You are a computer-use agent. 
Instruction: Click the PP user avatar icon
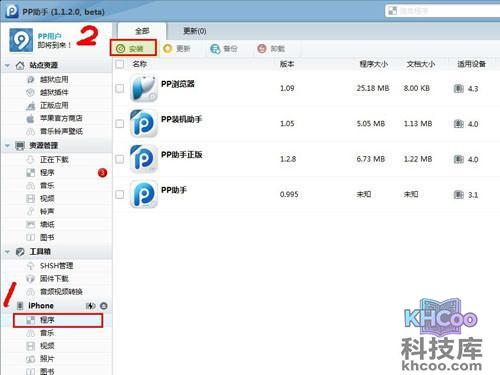(x=21, y=40)
